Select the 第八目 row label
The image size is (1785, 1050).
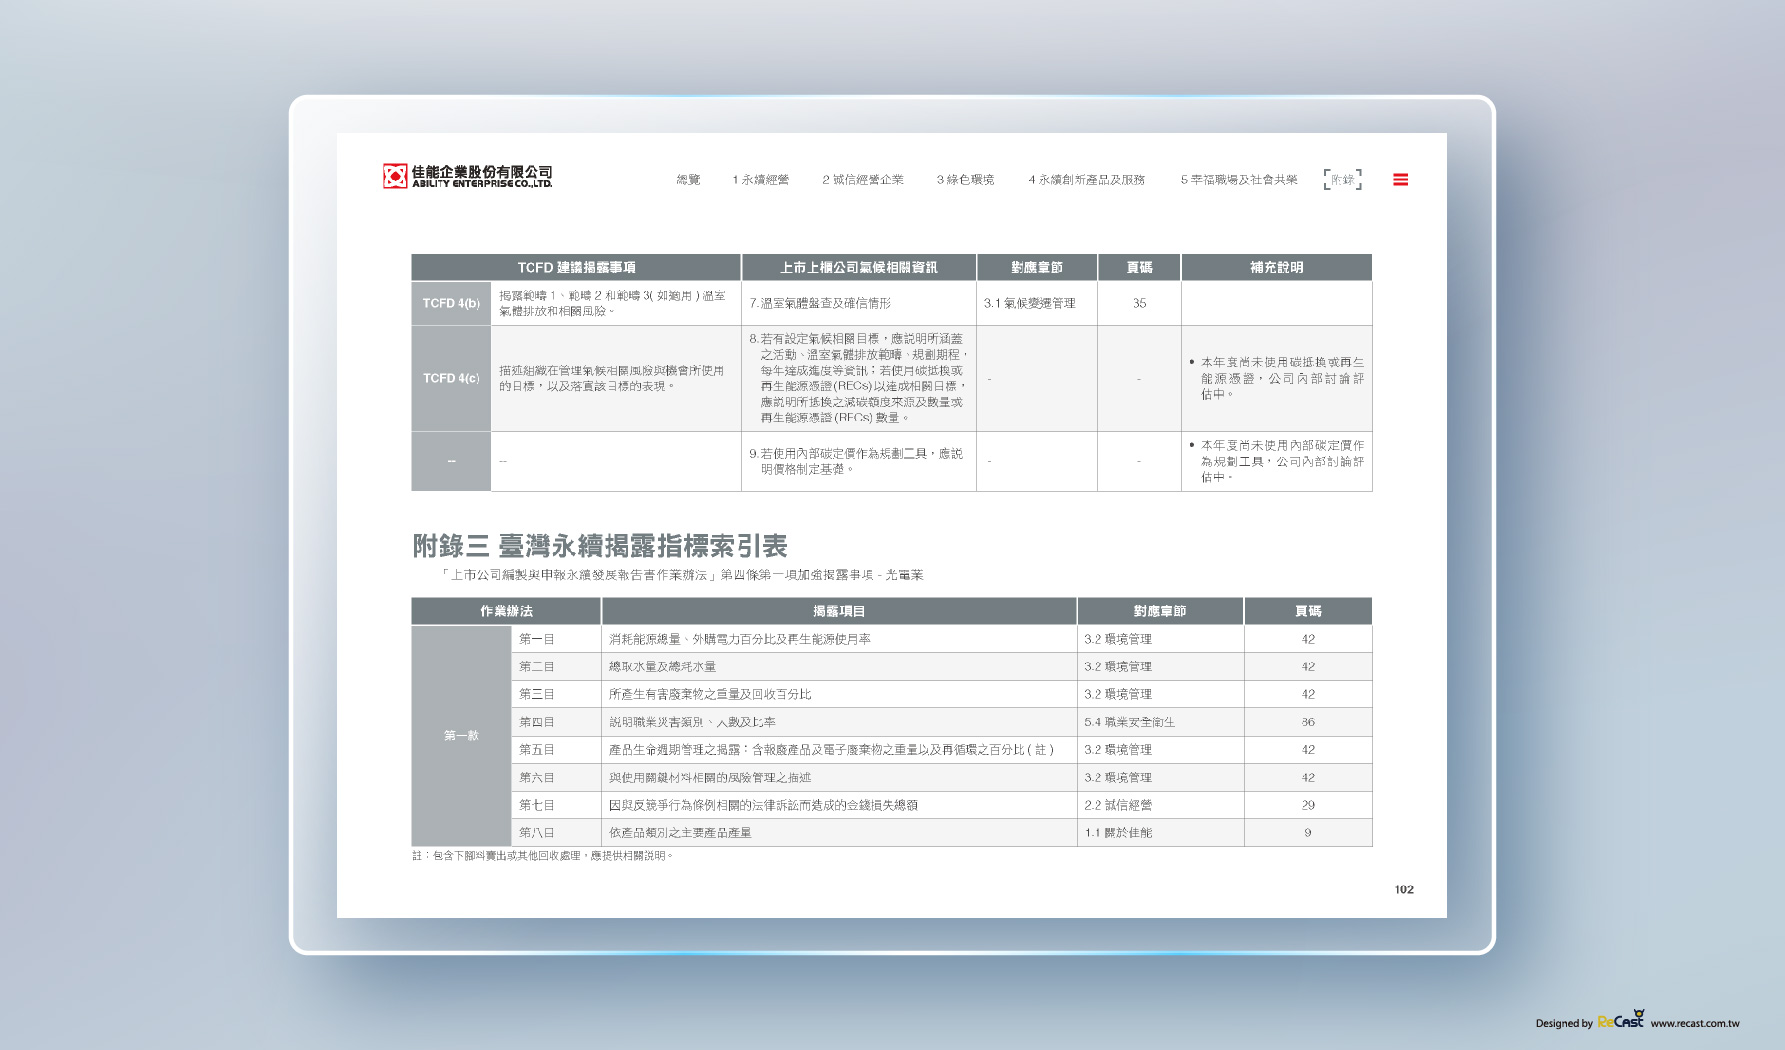(x=556, y=832)
